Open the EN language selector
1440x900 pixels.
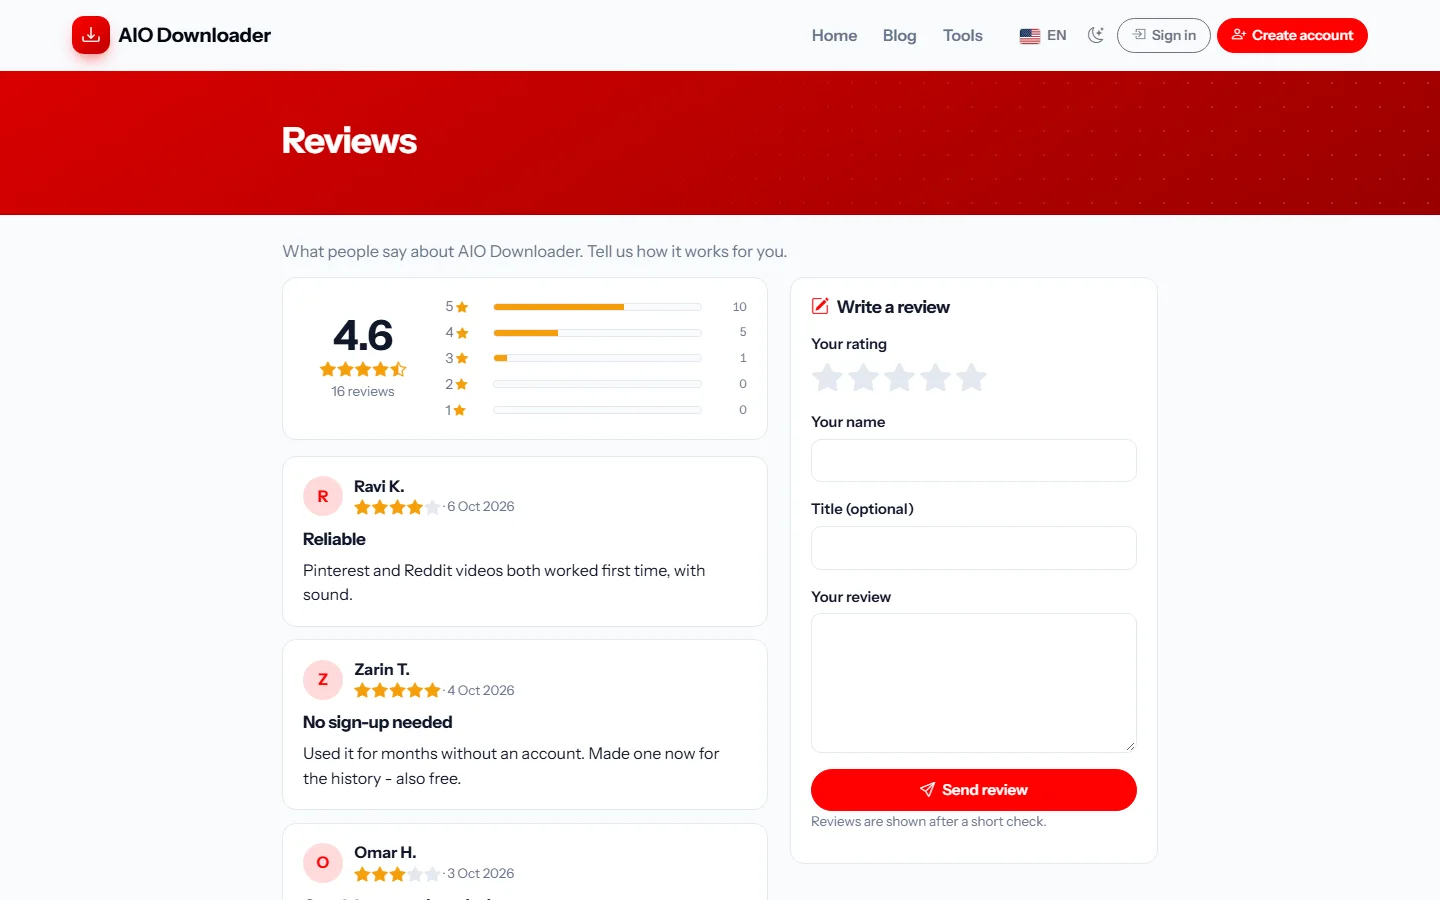point(1043,35)
